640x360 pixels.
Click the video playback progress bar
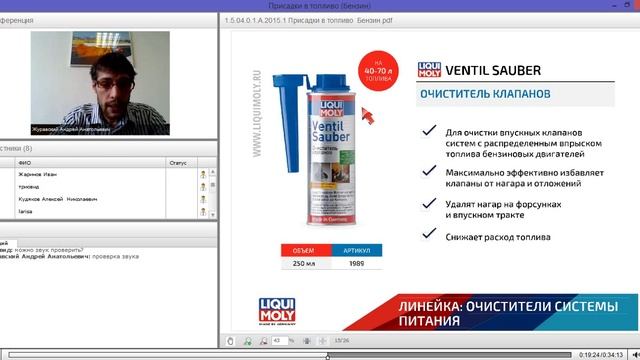[290, 355]
